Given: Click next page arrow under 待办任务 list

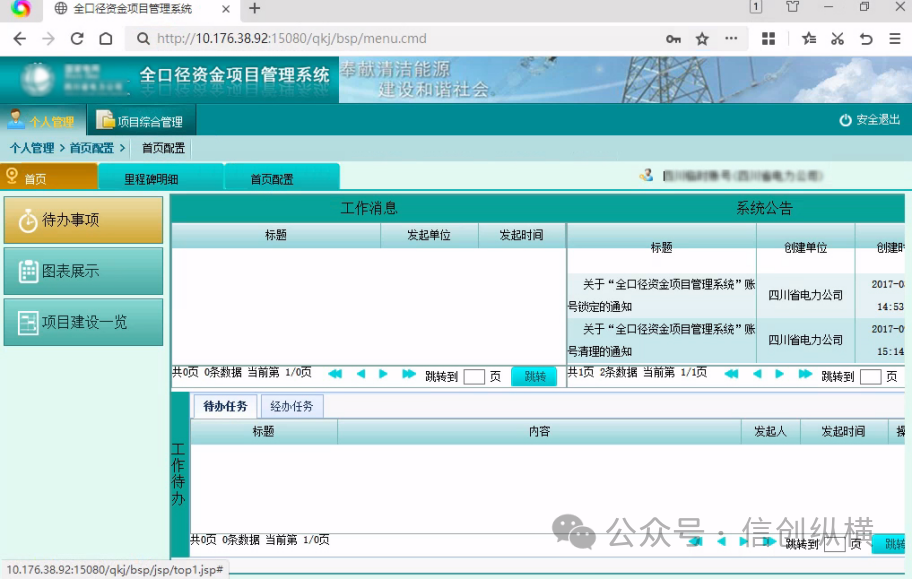Looking at the screenshot, I should [745, 540].
